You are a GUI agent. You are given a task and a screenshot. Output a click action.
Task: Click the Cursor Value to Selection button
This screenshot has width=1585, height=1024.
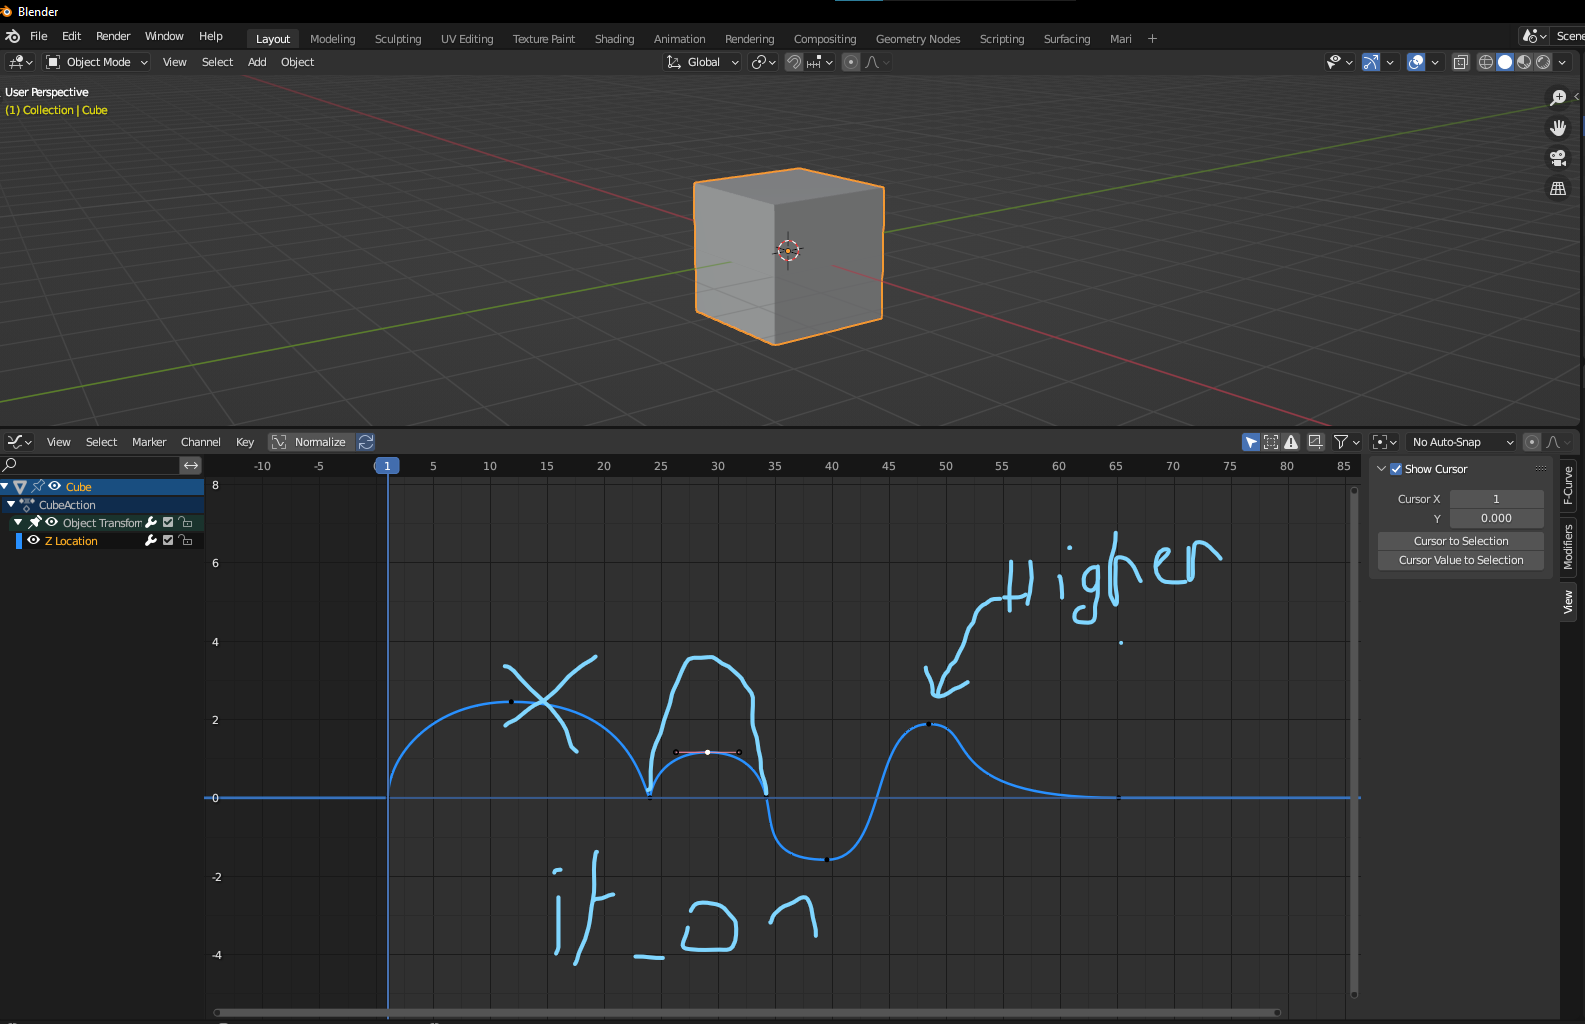(x=1461, y=560)
